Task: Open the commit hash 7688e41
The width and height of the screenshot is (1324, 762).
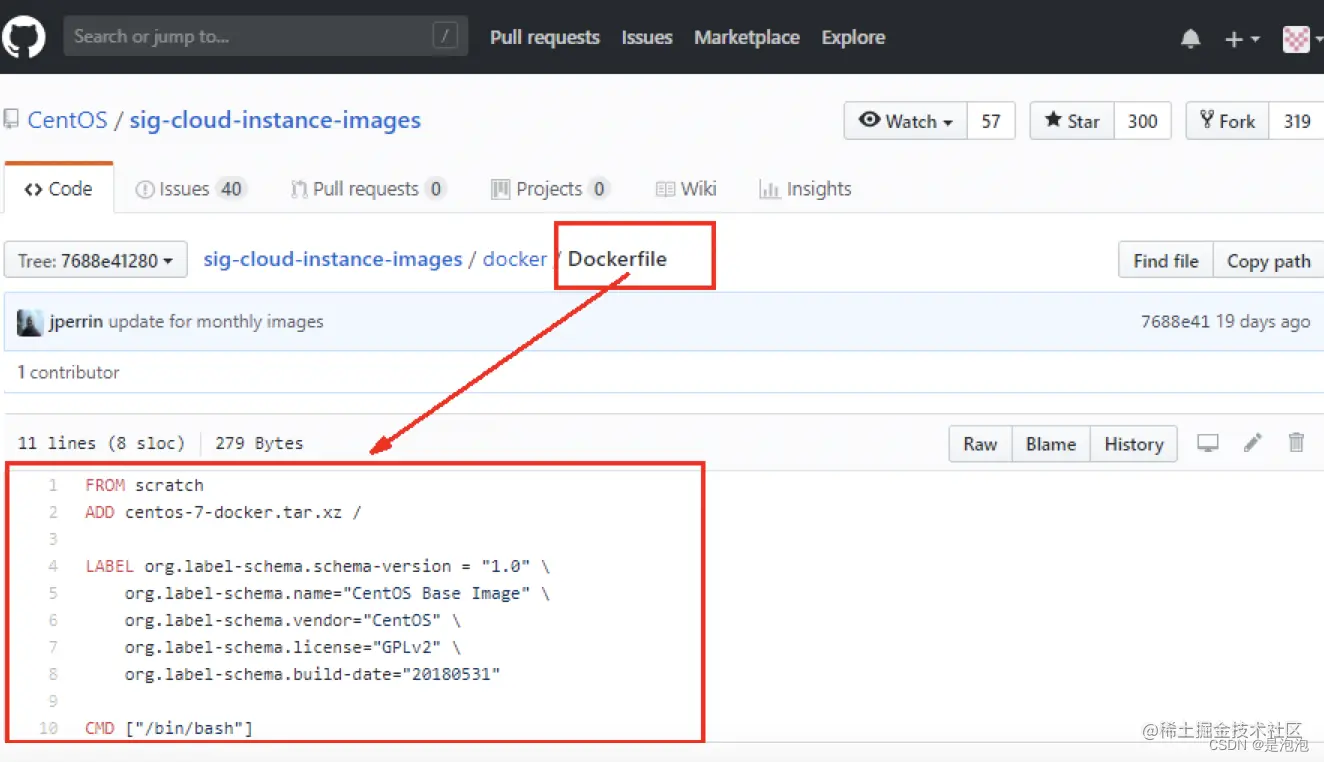Action: [1175, 322]
